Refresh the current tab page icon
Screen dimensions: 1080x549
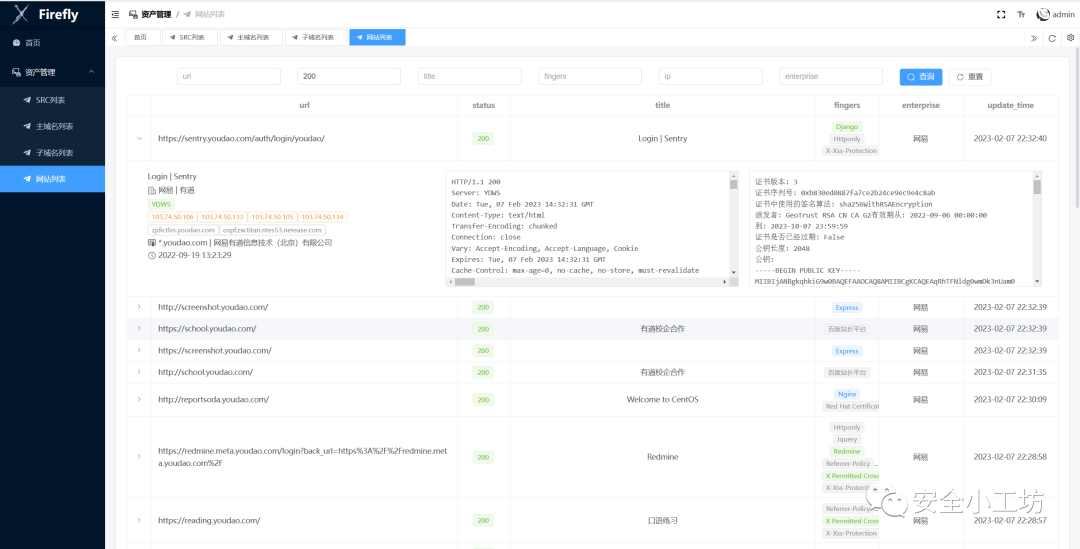point(1052,38)
